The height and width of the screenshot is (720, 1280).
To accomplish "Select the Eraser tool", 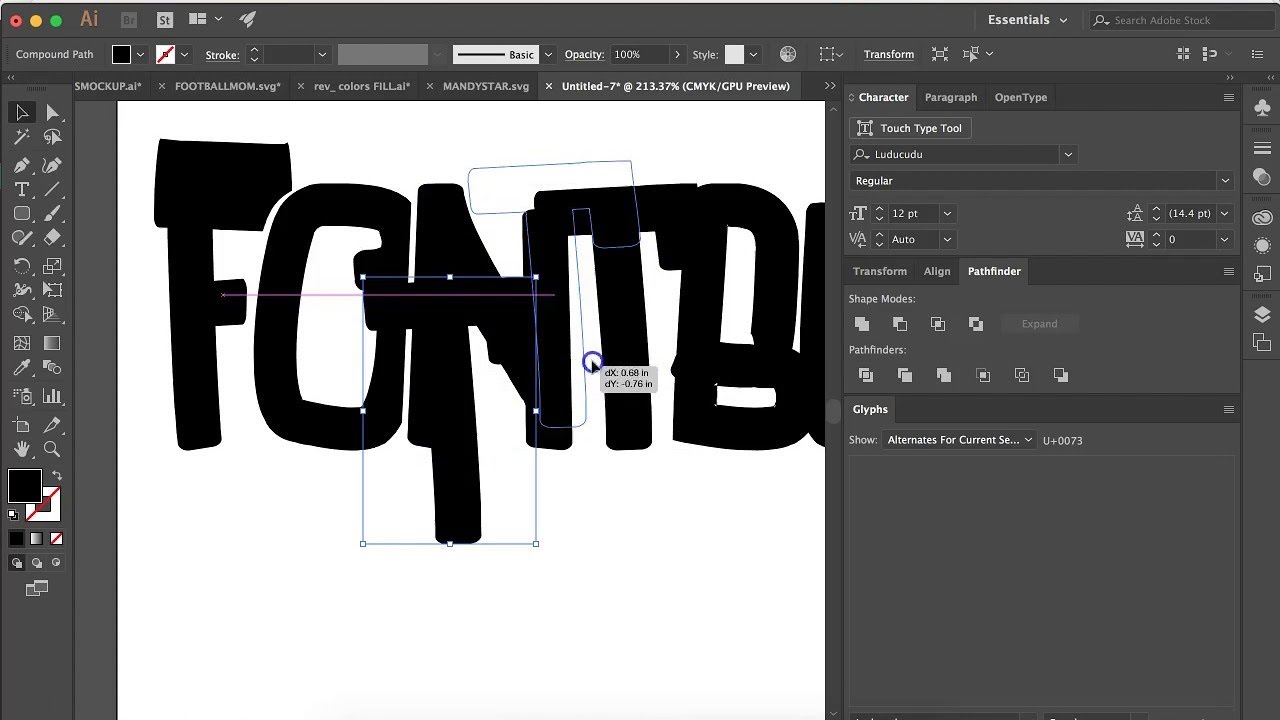I will tap(52, 238).
